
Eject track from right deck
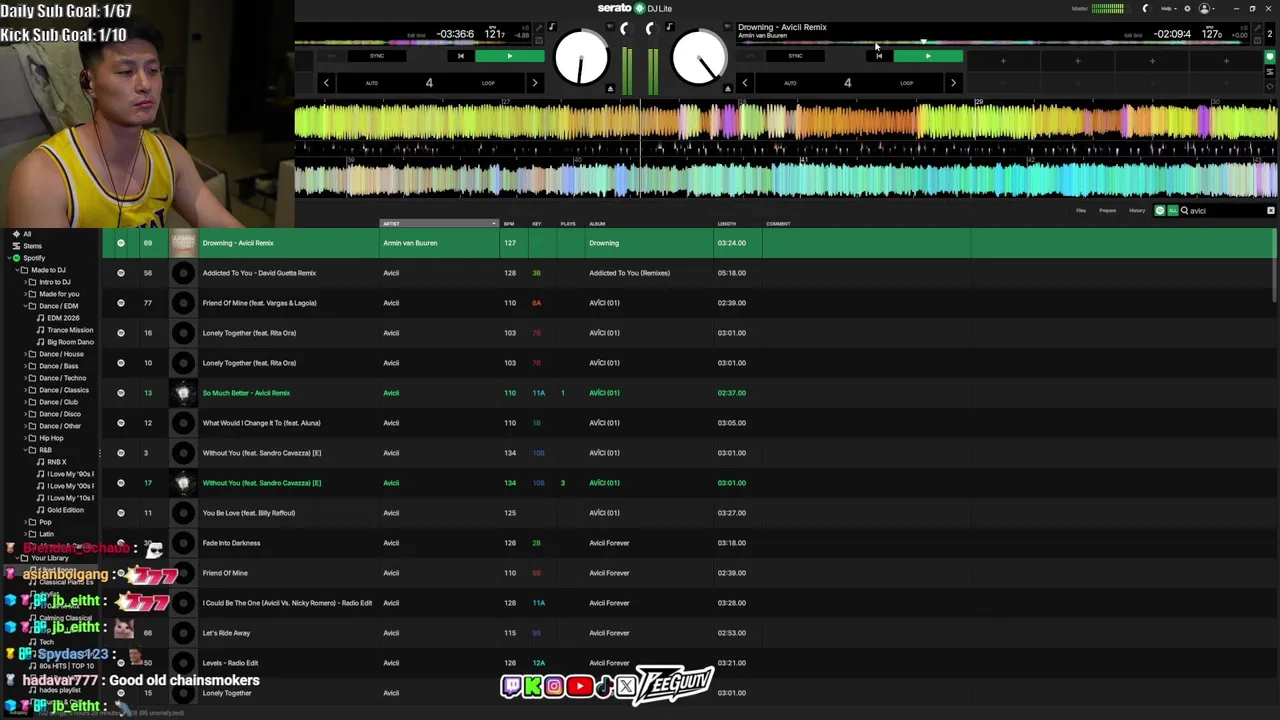pos(727,89)
